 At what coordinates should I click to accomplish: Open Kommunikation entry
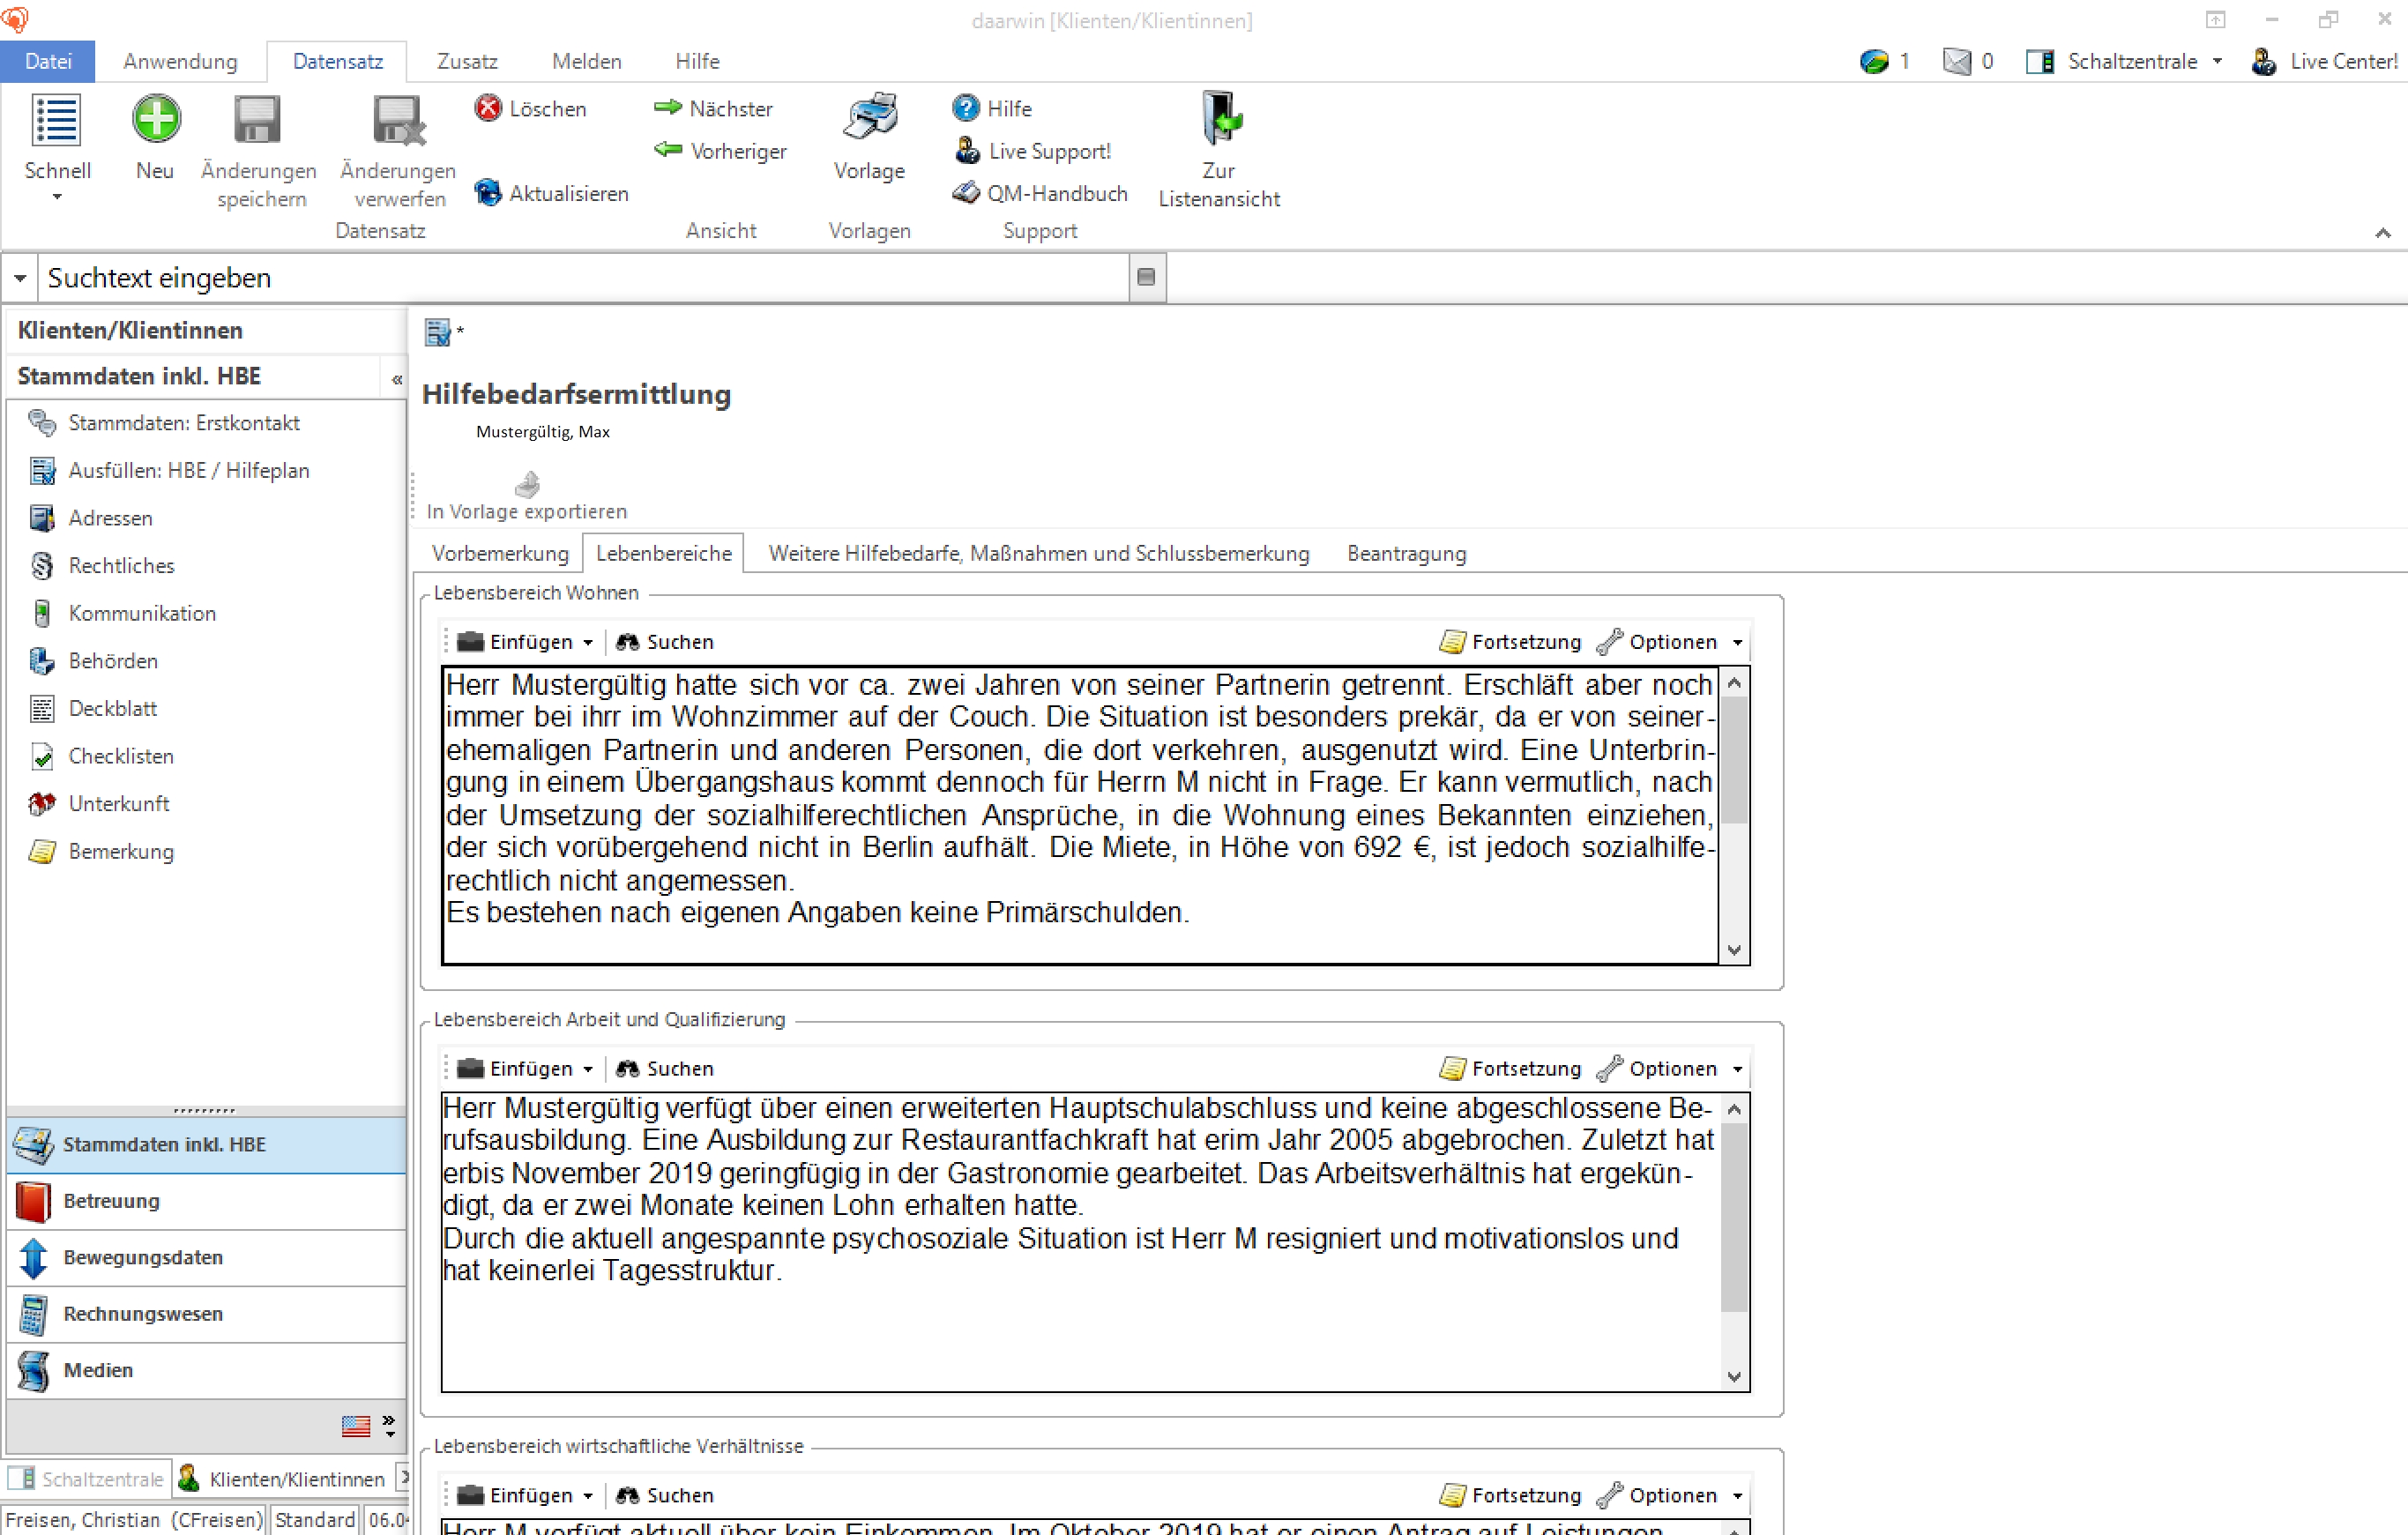click(142, 613)
